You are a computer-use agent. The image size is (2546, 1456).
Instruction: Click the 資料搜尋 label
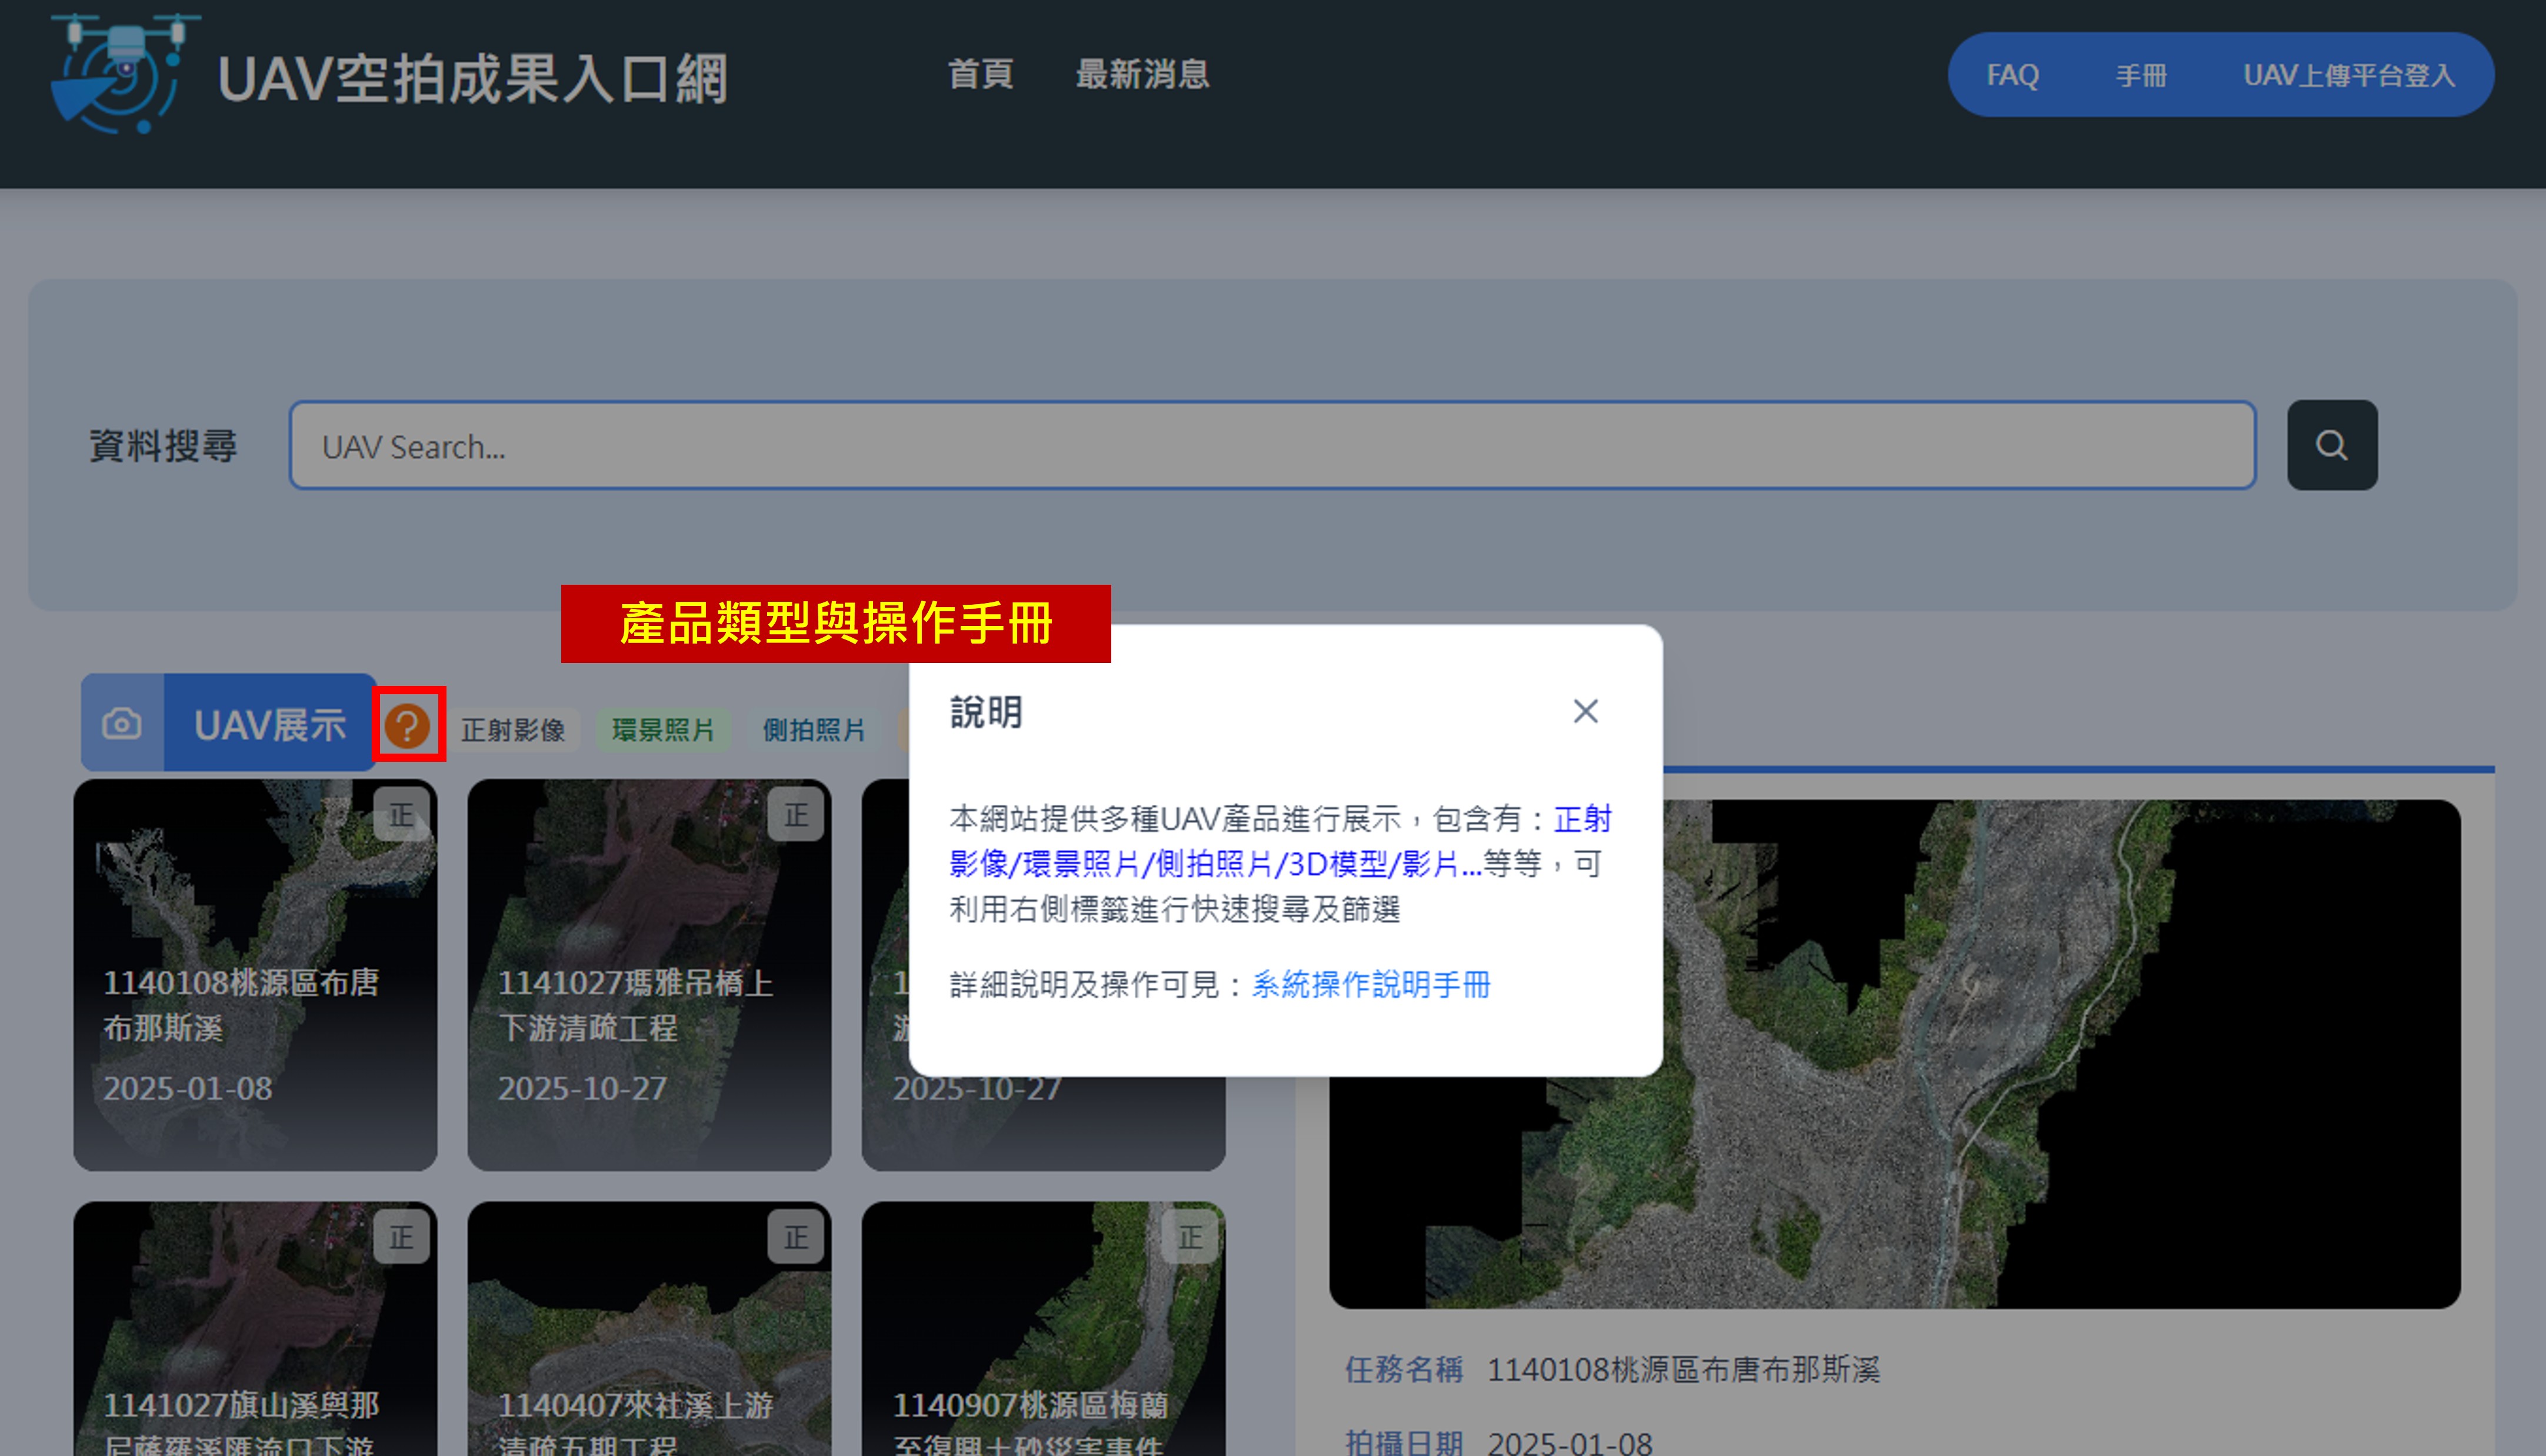pyautogui.click(x=163, y=445)
